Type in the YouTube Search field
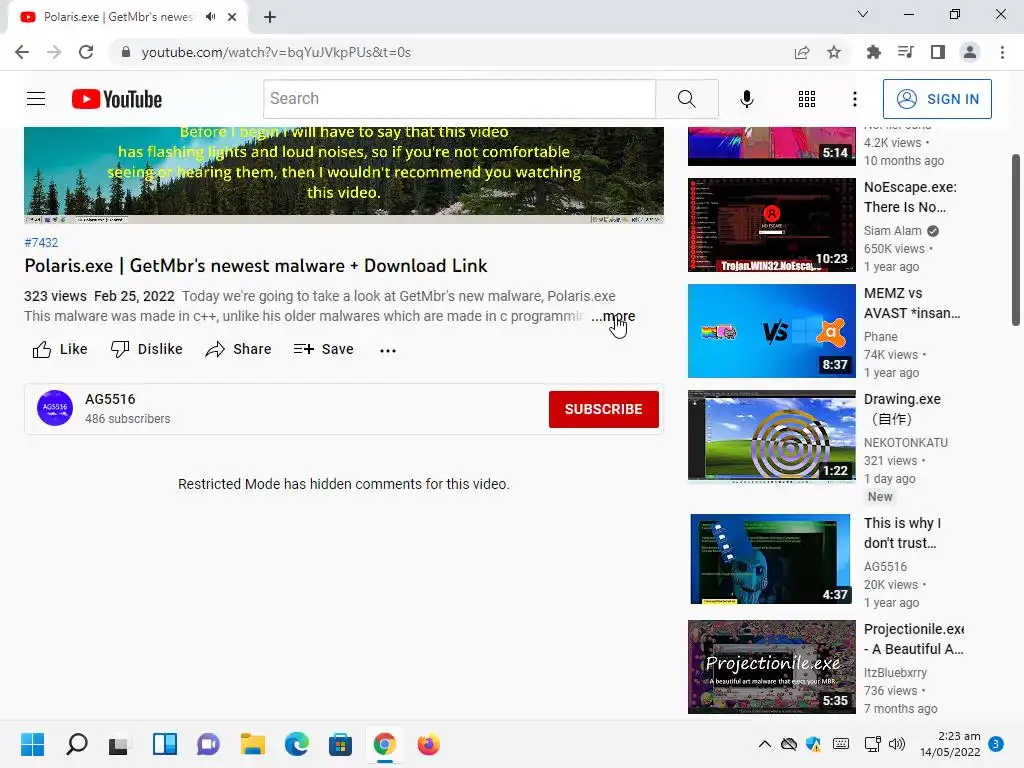Screen dimensions: 1024x768 tap(460, 99)
